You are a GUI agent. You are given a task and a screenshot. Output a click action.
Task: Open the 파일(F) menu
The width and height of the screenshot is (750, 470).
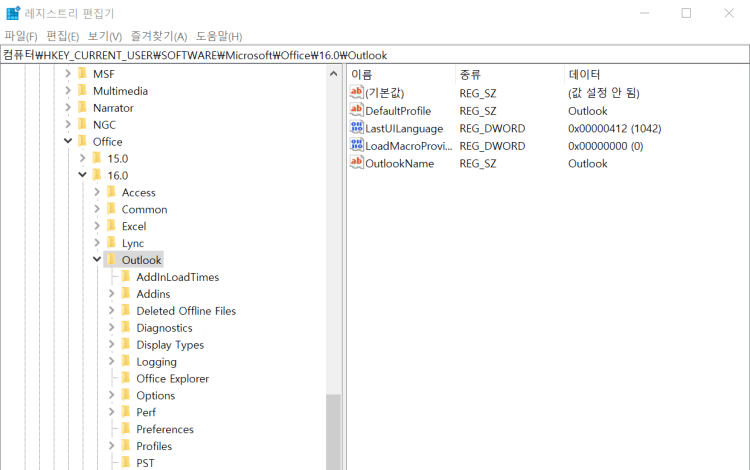tap(21, 36)
